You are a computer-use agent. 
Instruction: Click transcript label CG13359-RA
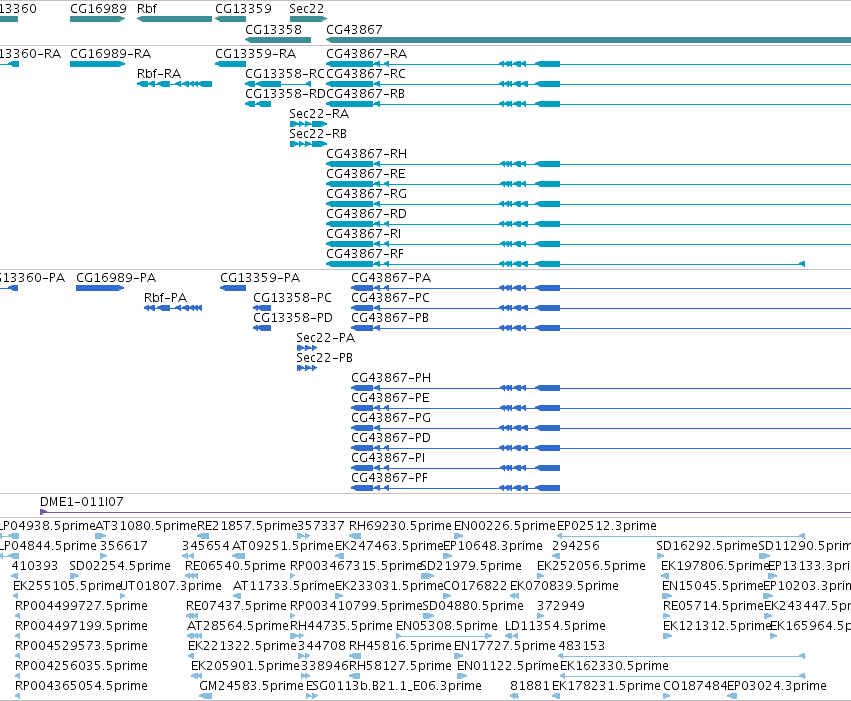coord(256,54)
